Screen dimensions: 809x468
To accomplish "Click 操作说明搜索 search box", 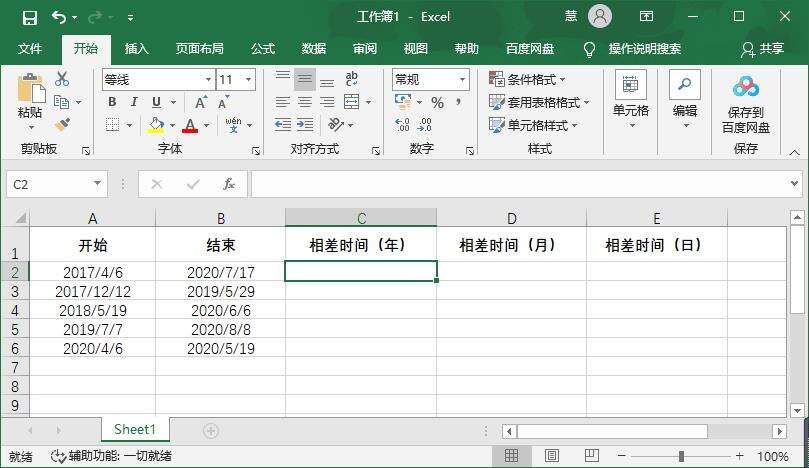I will 645,49.
